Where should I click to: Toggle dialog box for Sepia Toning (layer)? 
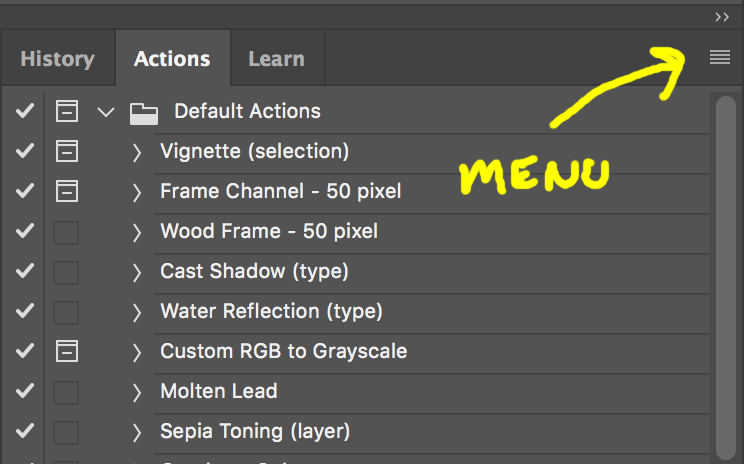pyautogui.click(x=66, y=432)
